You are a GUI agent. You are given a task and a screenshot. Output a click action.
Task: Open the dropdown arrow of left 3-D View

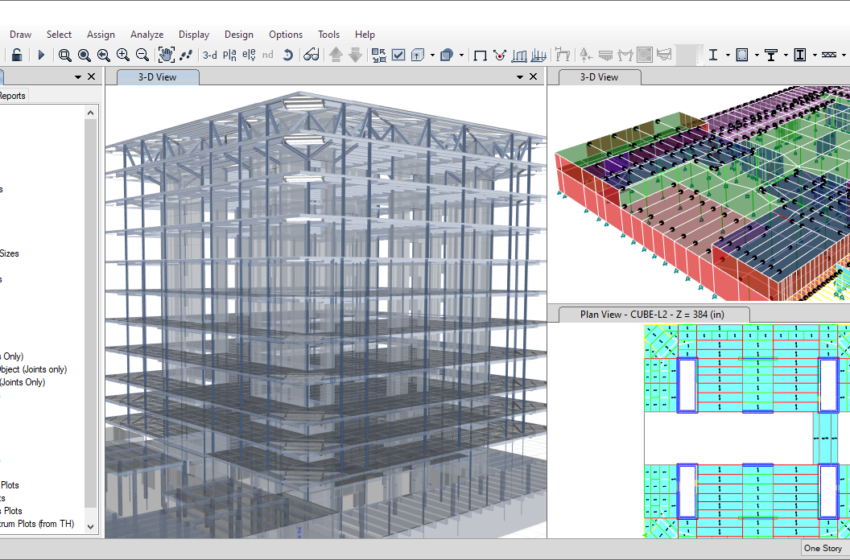click(x=519, y=77)
